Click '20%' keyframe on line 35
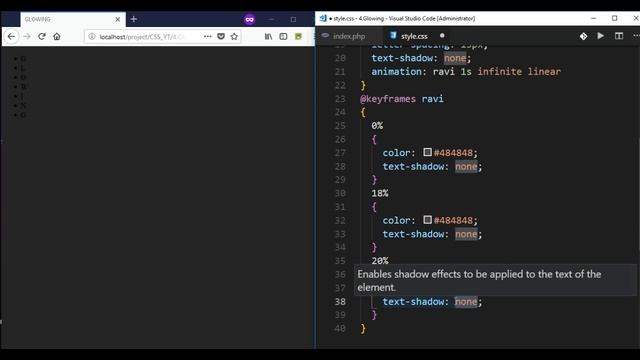This screenshot has height=360, width=640. point(380,260)
